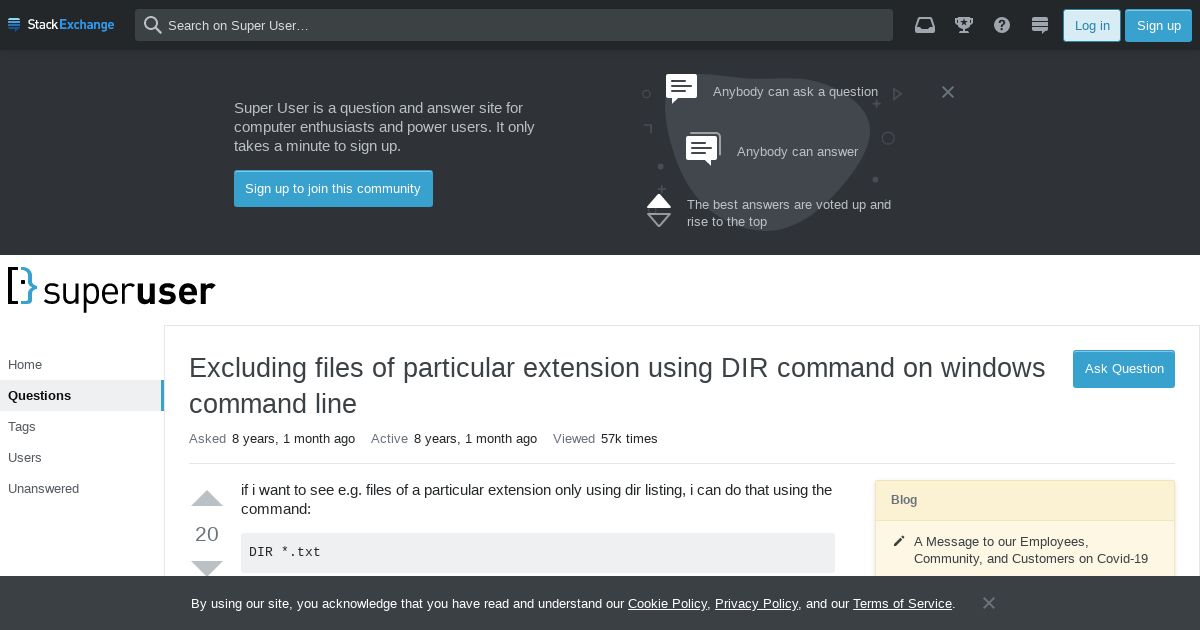1200x630 pixels.
Task: Click the Super User site logo
Action: (x=111, y=289)
